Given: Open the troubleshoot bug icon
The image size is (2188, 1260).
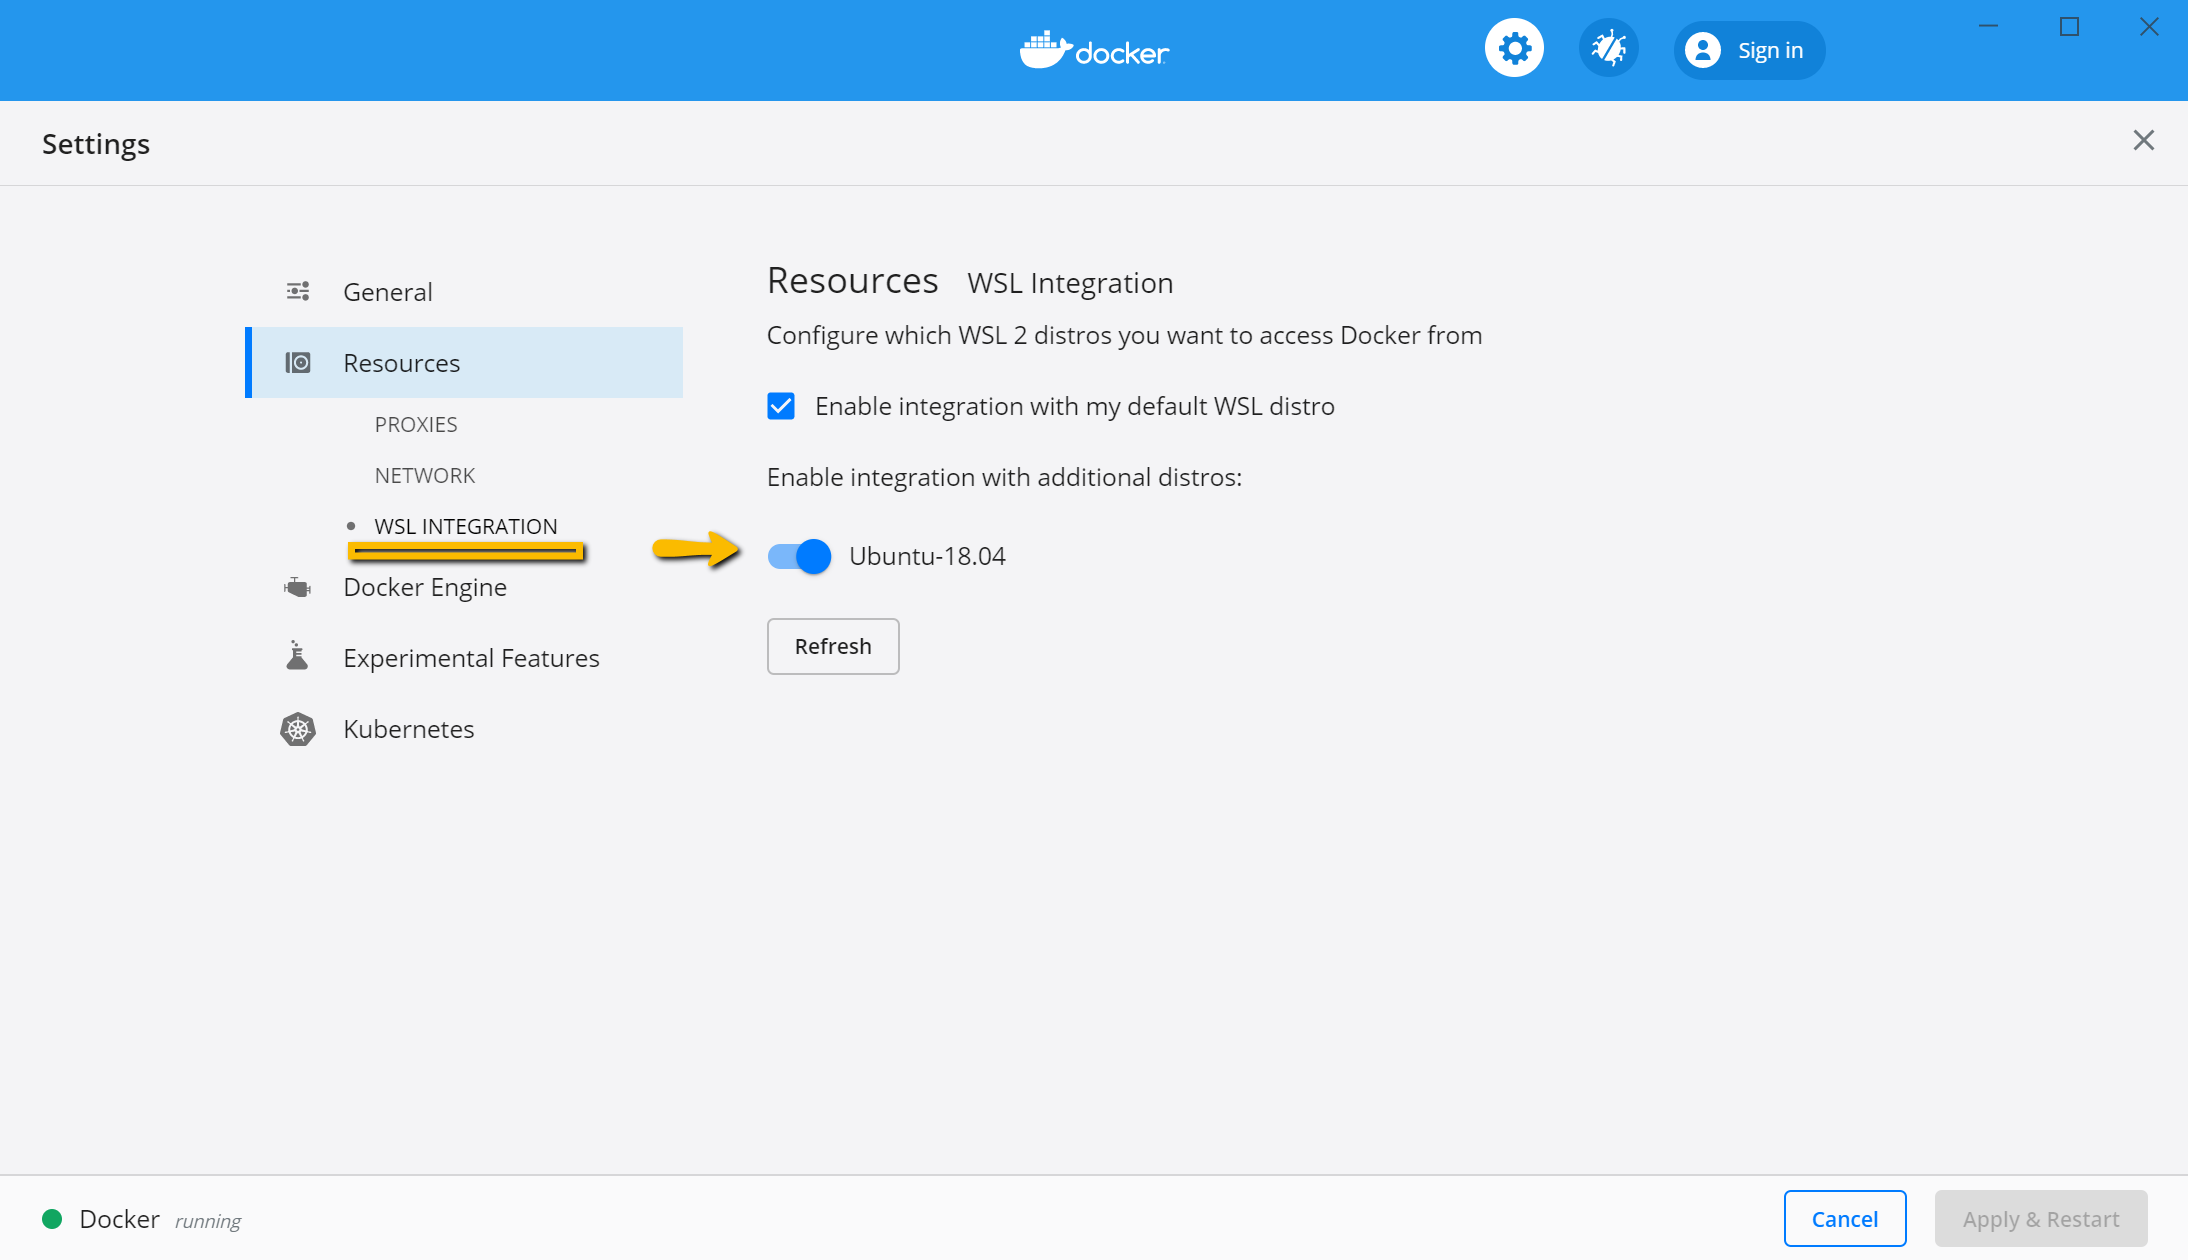Looking at the screenshot, I should tap(1608, 48).
